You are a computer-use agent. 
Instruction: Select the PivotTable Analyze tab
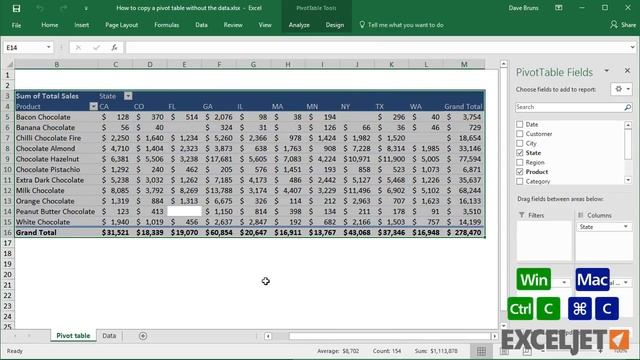pos(299,25)
